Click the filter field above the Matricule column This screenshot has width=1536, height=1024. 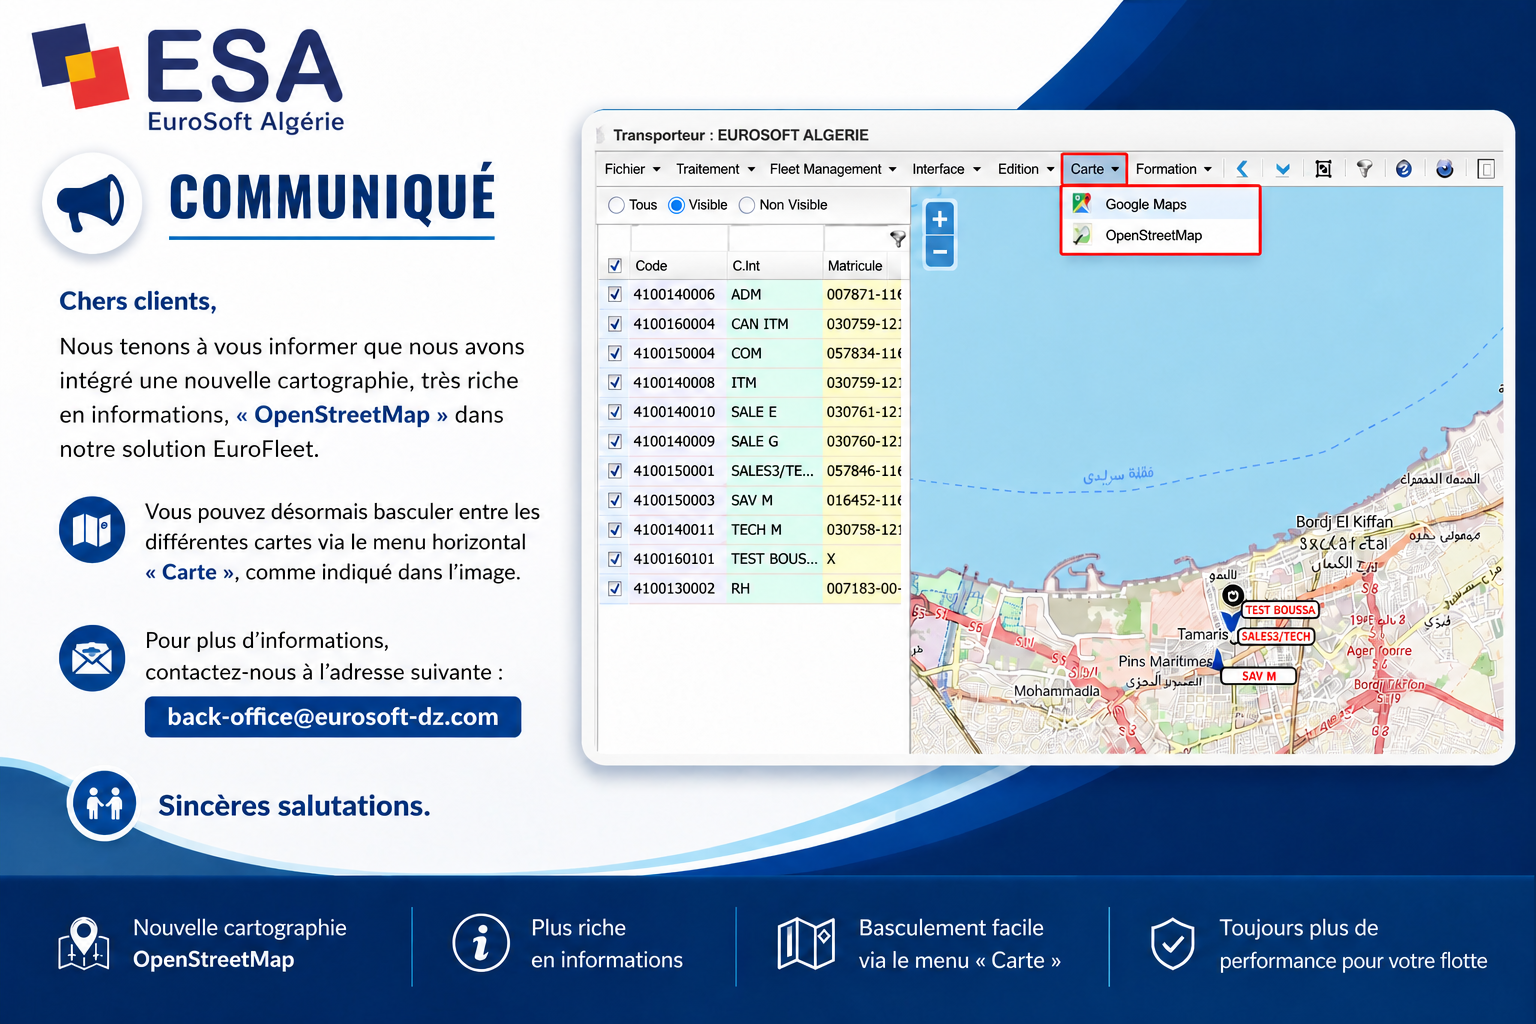(856, 239)
